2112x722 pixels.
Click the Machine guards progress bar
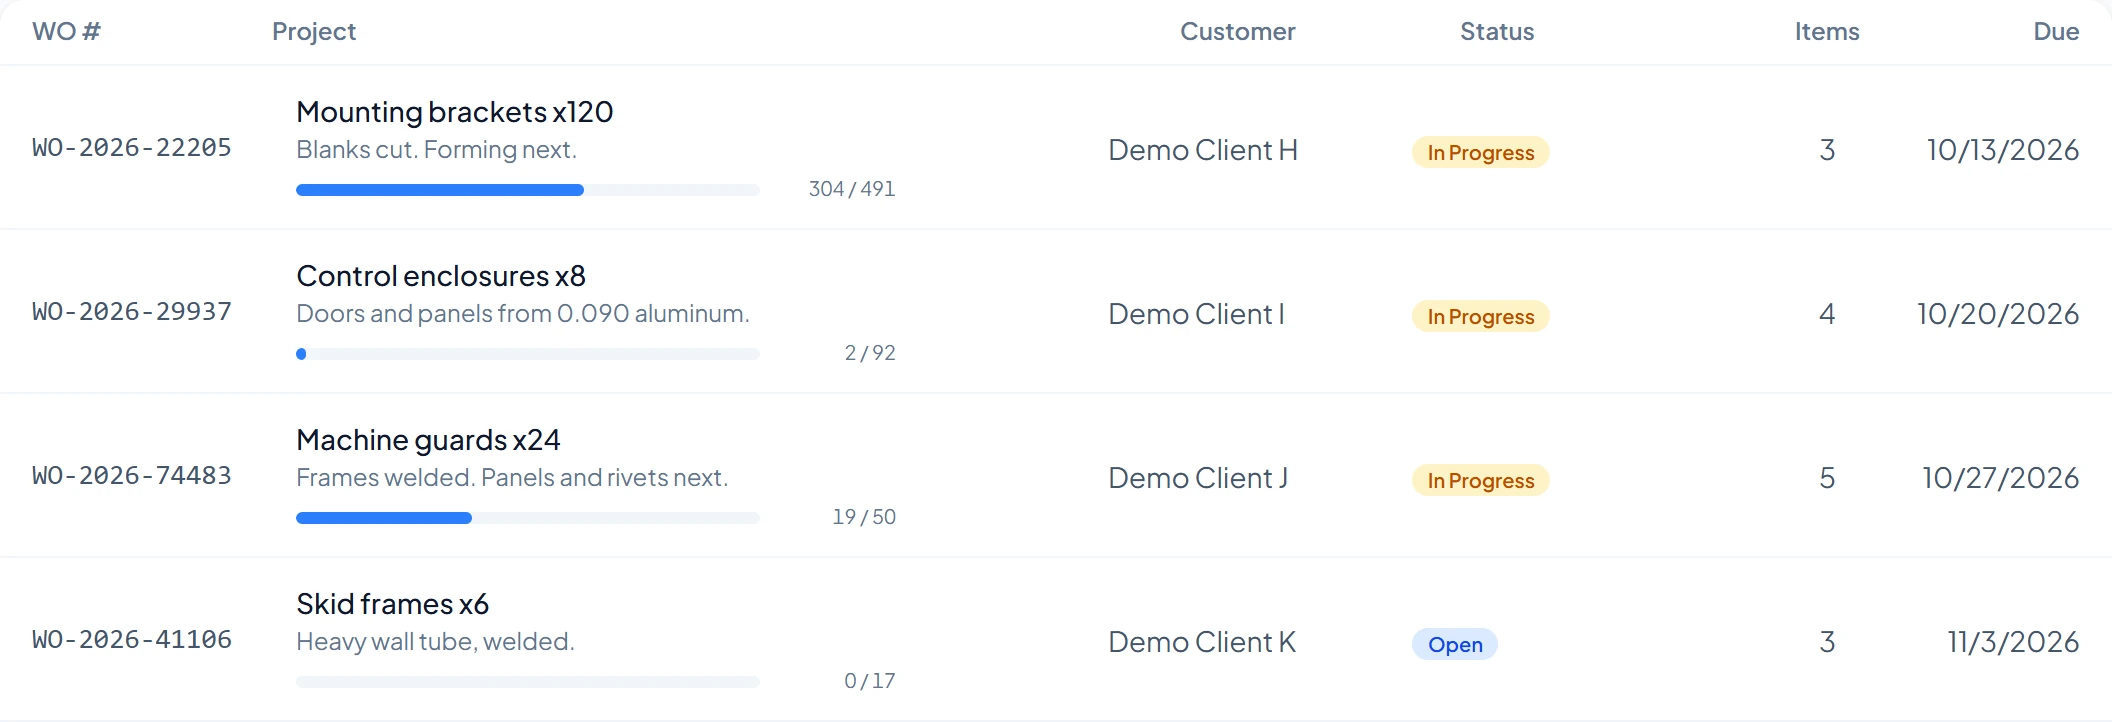[x=528, y=518]
